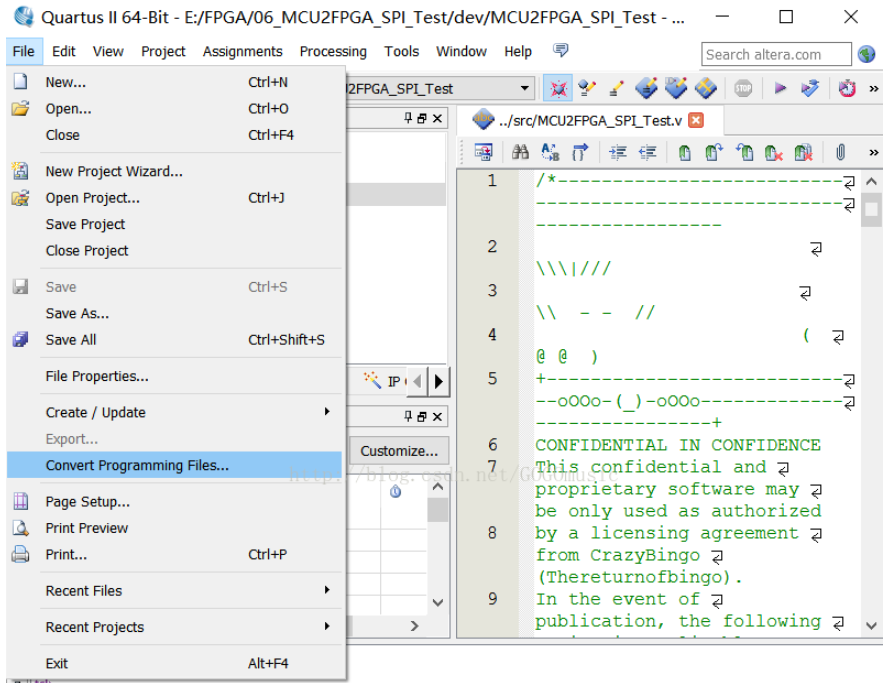Open the TimeQuest timer clock icon
The width and height of the screenshot is (895, 683).
pos(847,88)
